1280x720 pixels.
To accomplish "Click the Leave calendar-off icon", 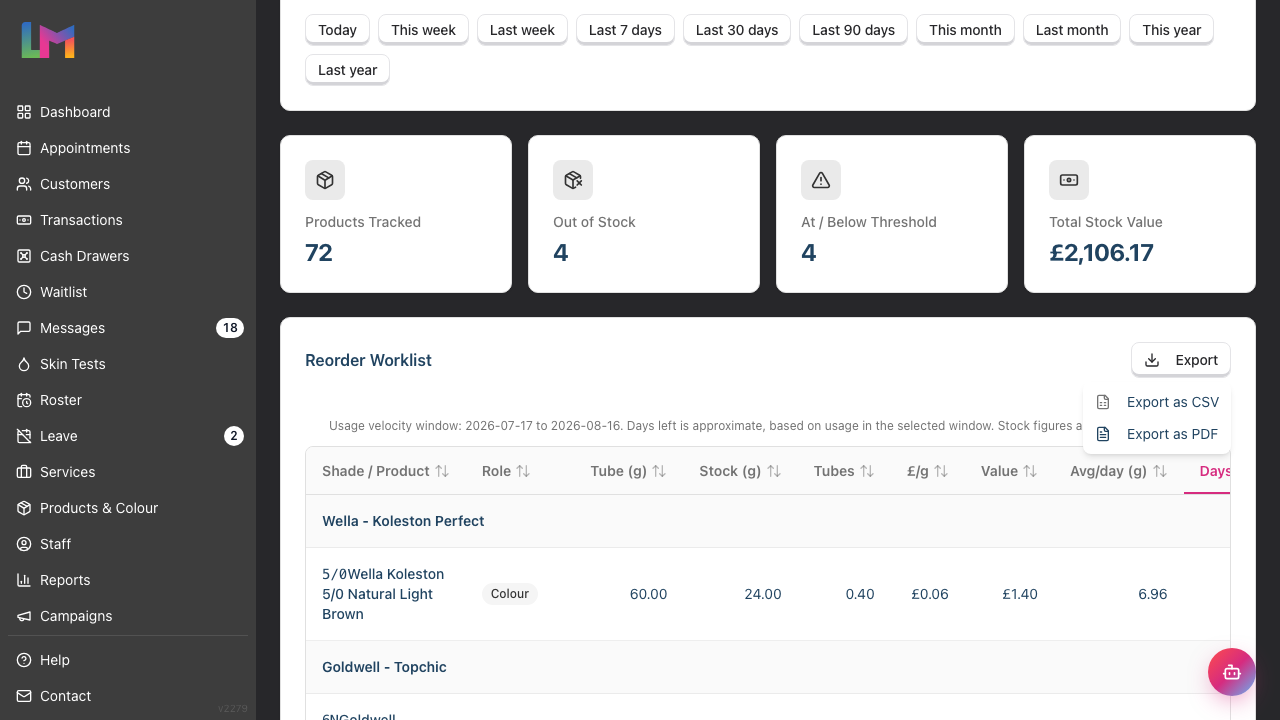I will point(24,436).
